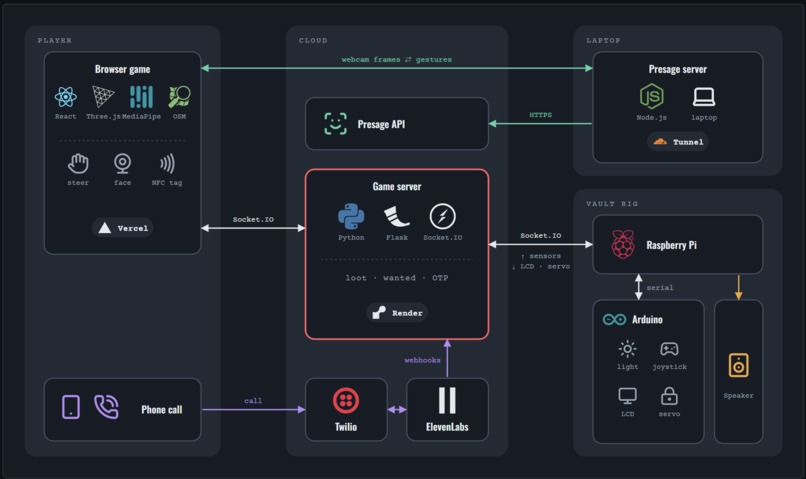Click the Flask horn icon
The width and height of the screenshot is (806, 479).
(x=396, y=216)
